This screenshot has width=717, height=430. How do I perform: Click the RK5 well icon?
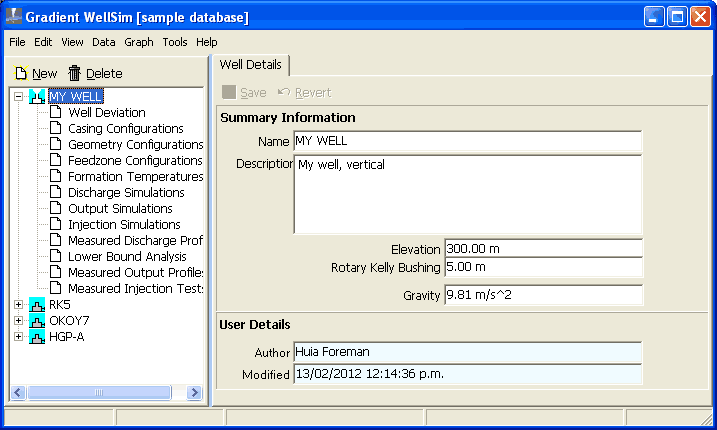37,305
